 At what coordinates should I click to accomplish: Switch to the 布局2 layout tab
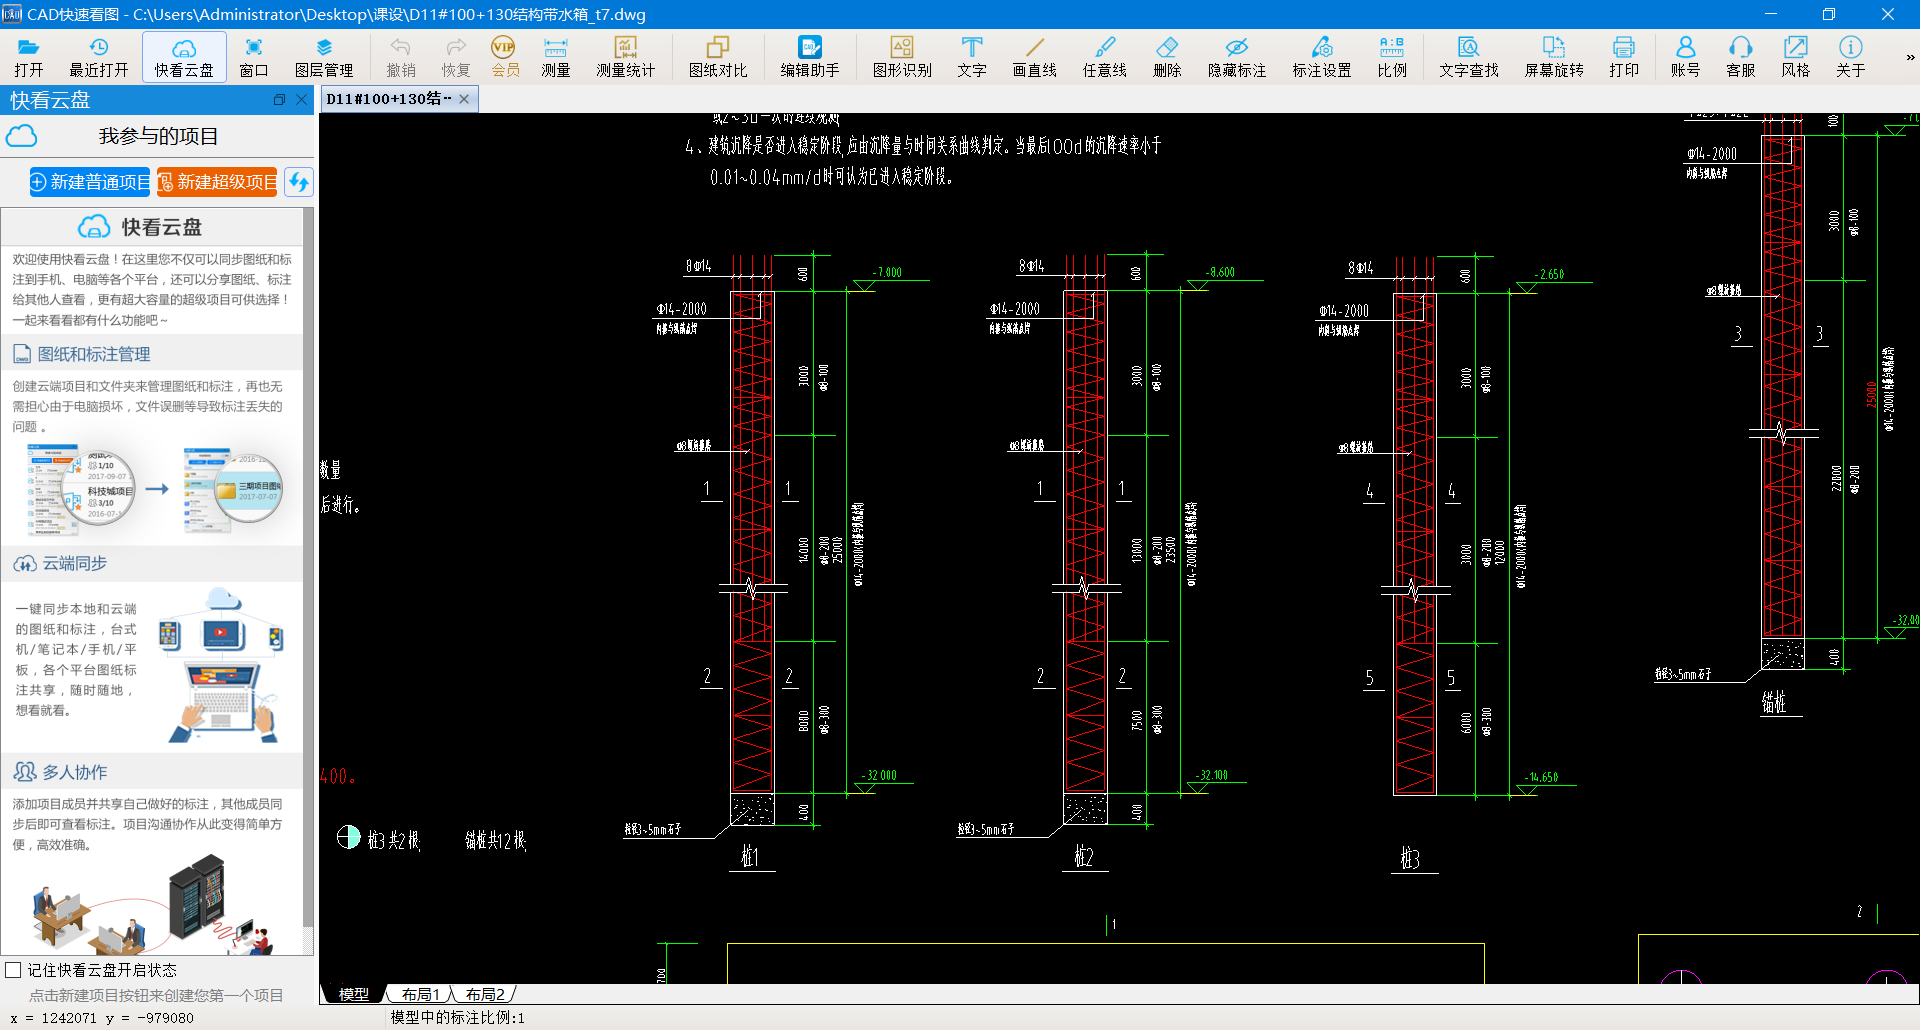(485, 994)
